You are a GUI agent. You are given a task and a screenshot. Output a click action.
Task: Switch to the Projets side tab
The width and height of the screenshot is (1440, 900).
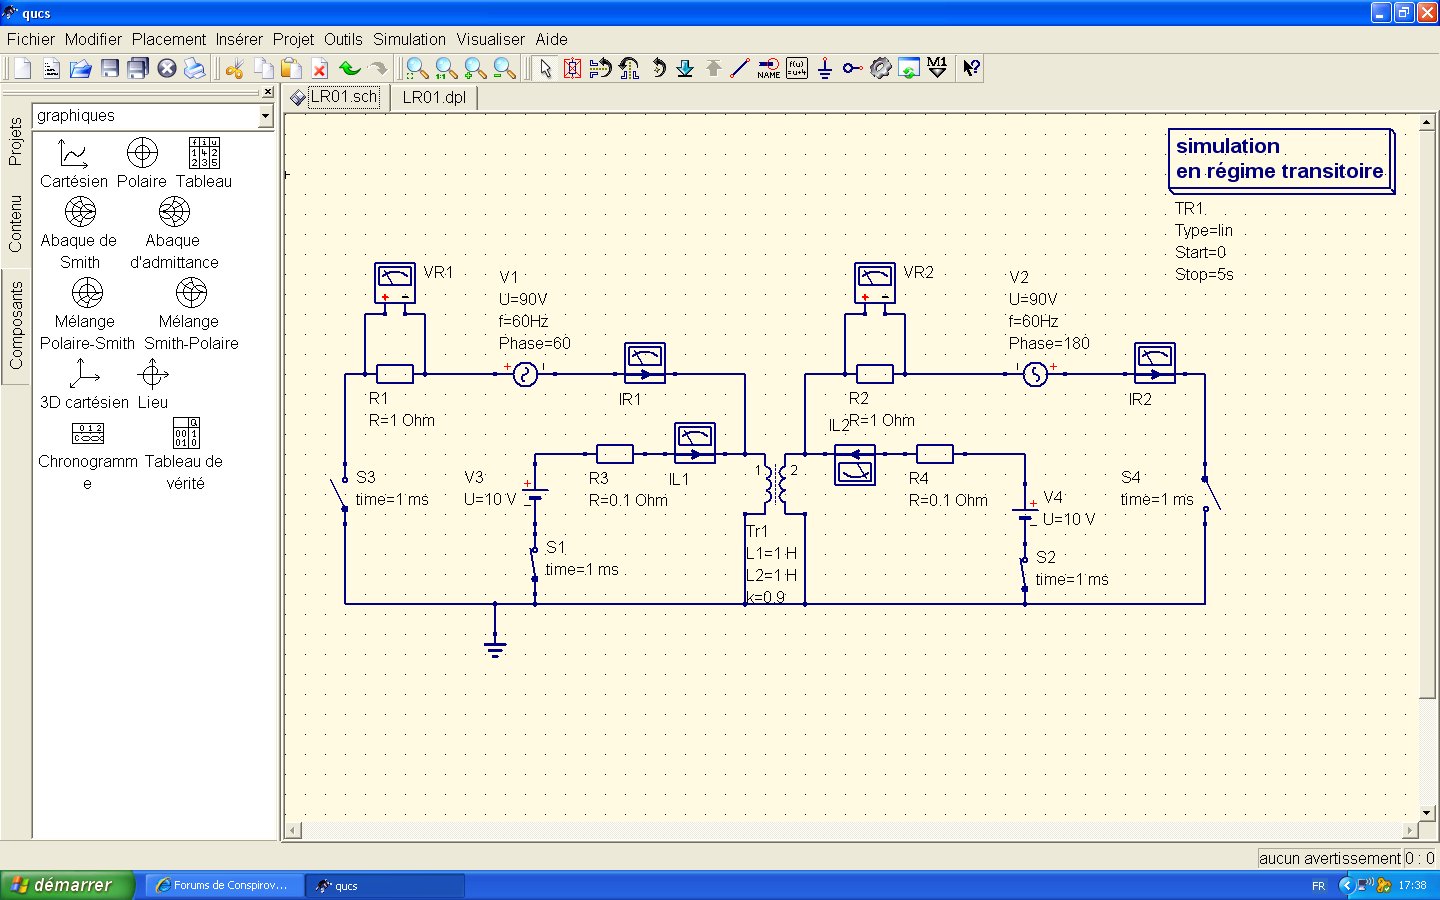pos(15,141)
